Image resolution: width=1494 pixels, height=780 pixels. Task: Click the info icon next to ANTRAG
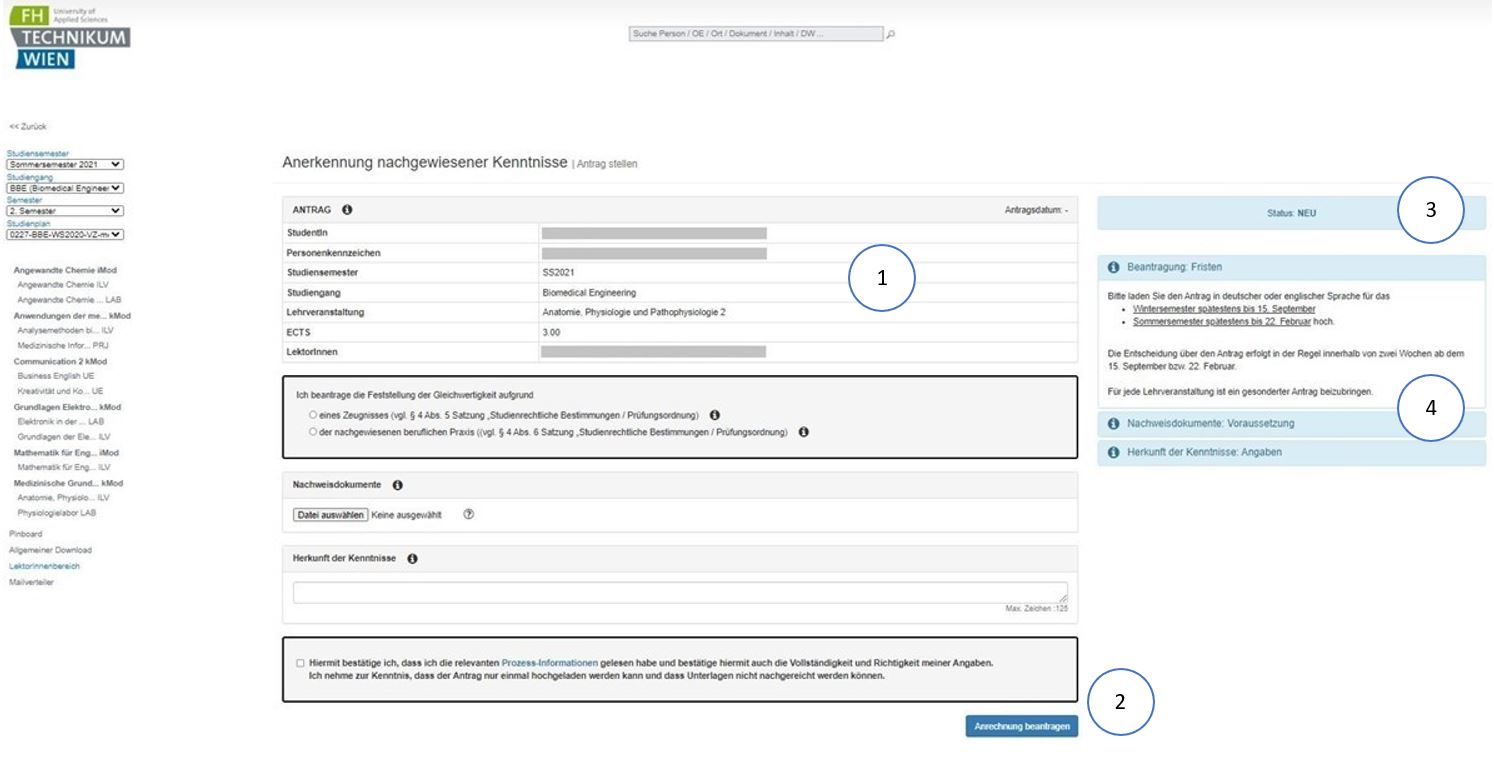click(x=347, y=210)
